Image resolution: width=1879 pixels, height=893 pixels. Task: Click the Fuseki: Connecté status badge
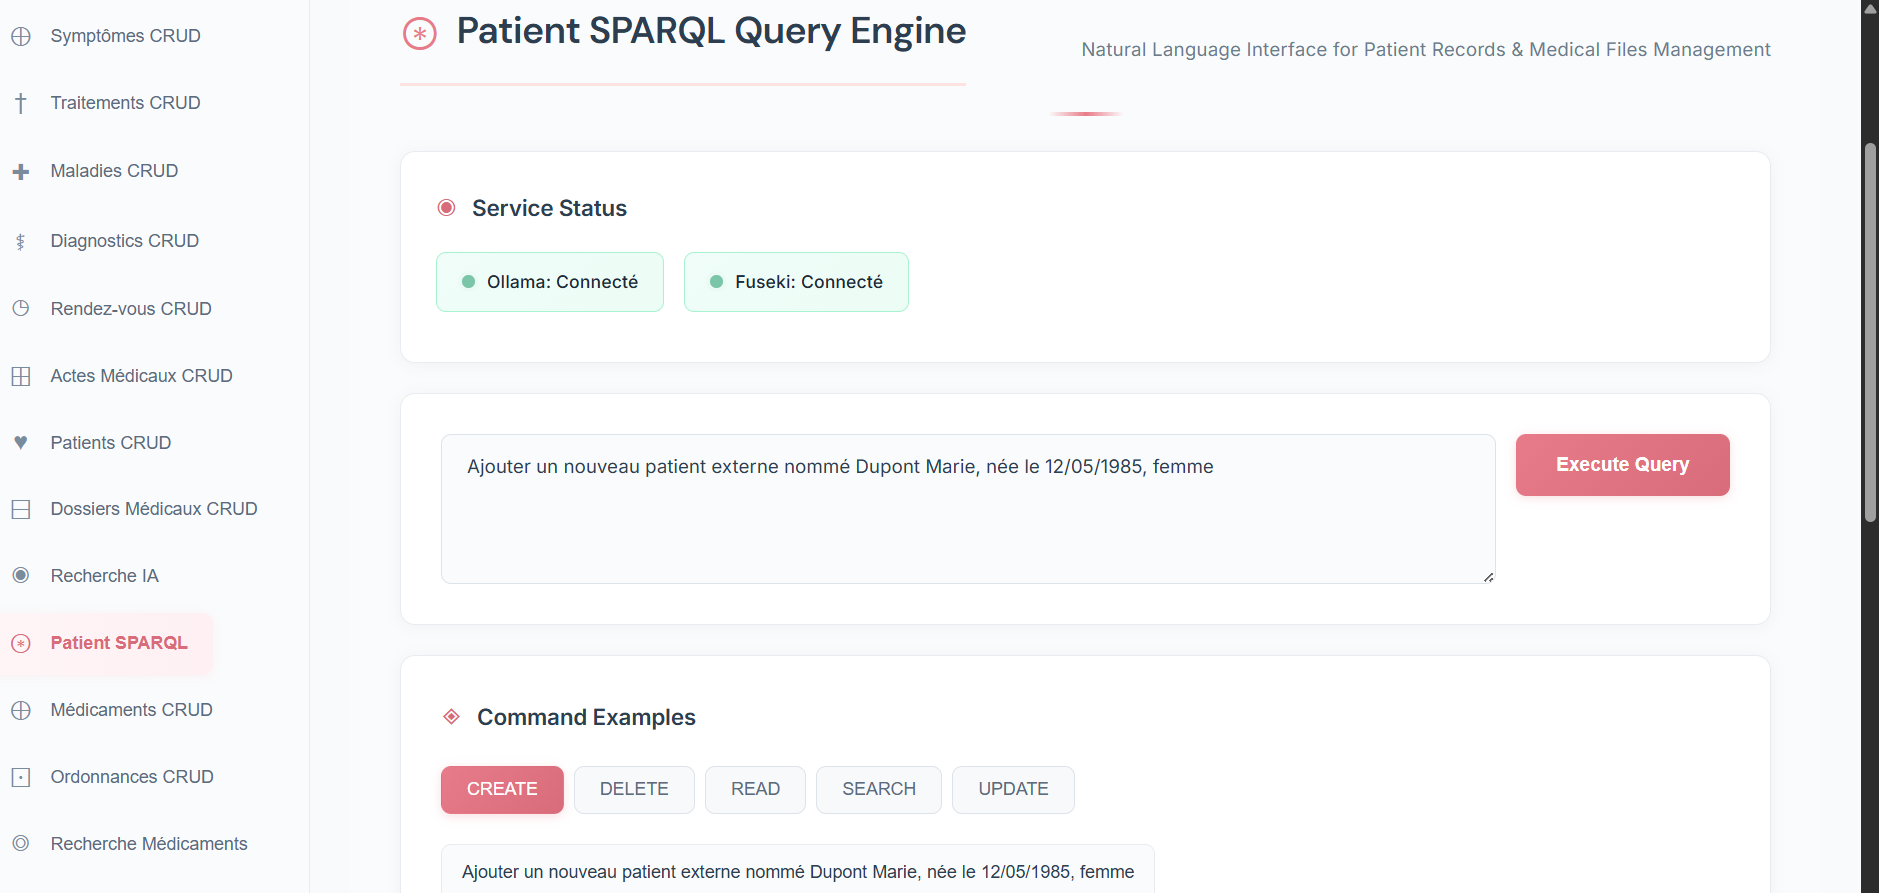coord(796,282)
